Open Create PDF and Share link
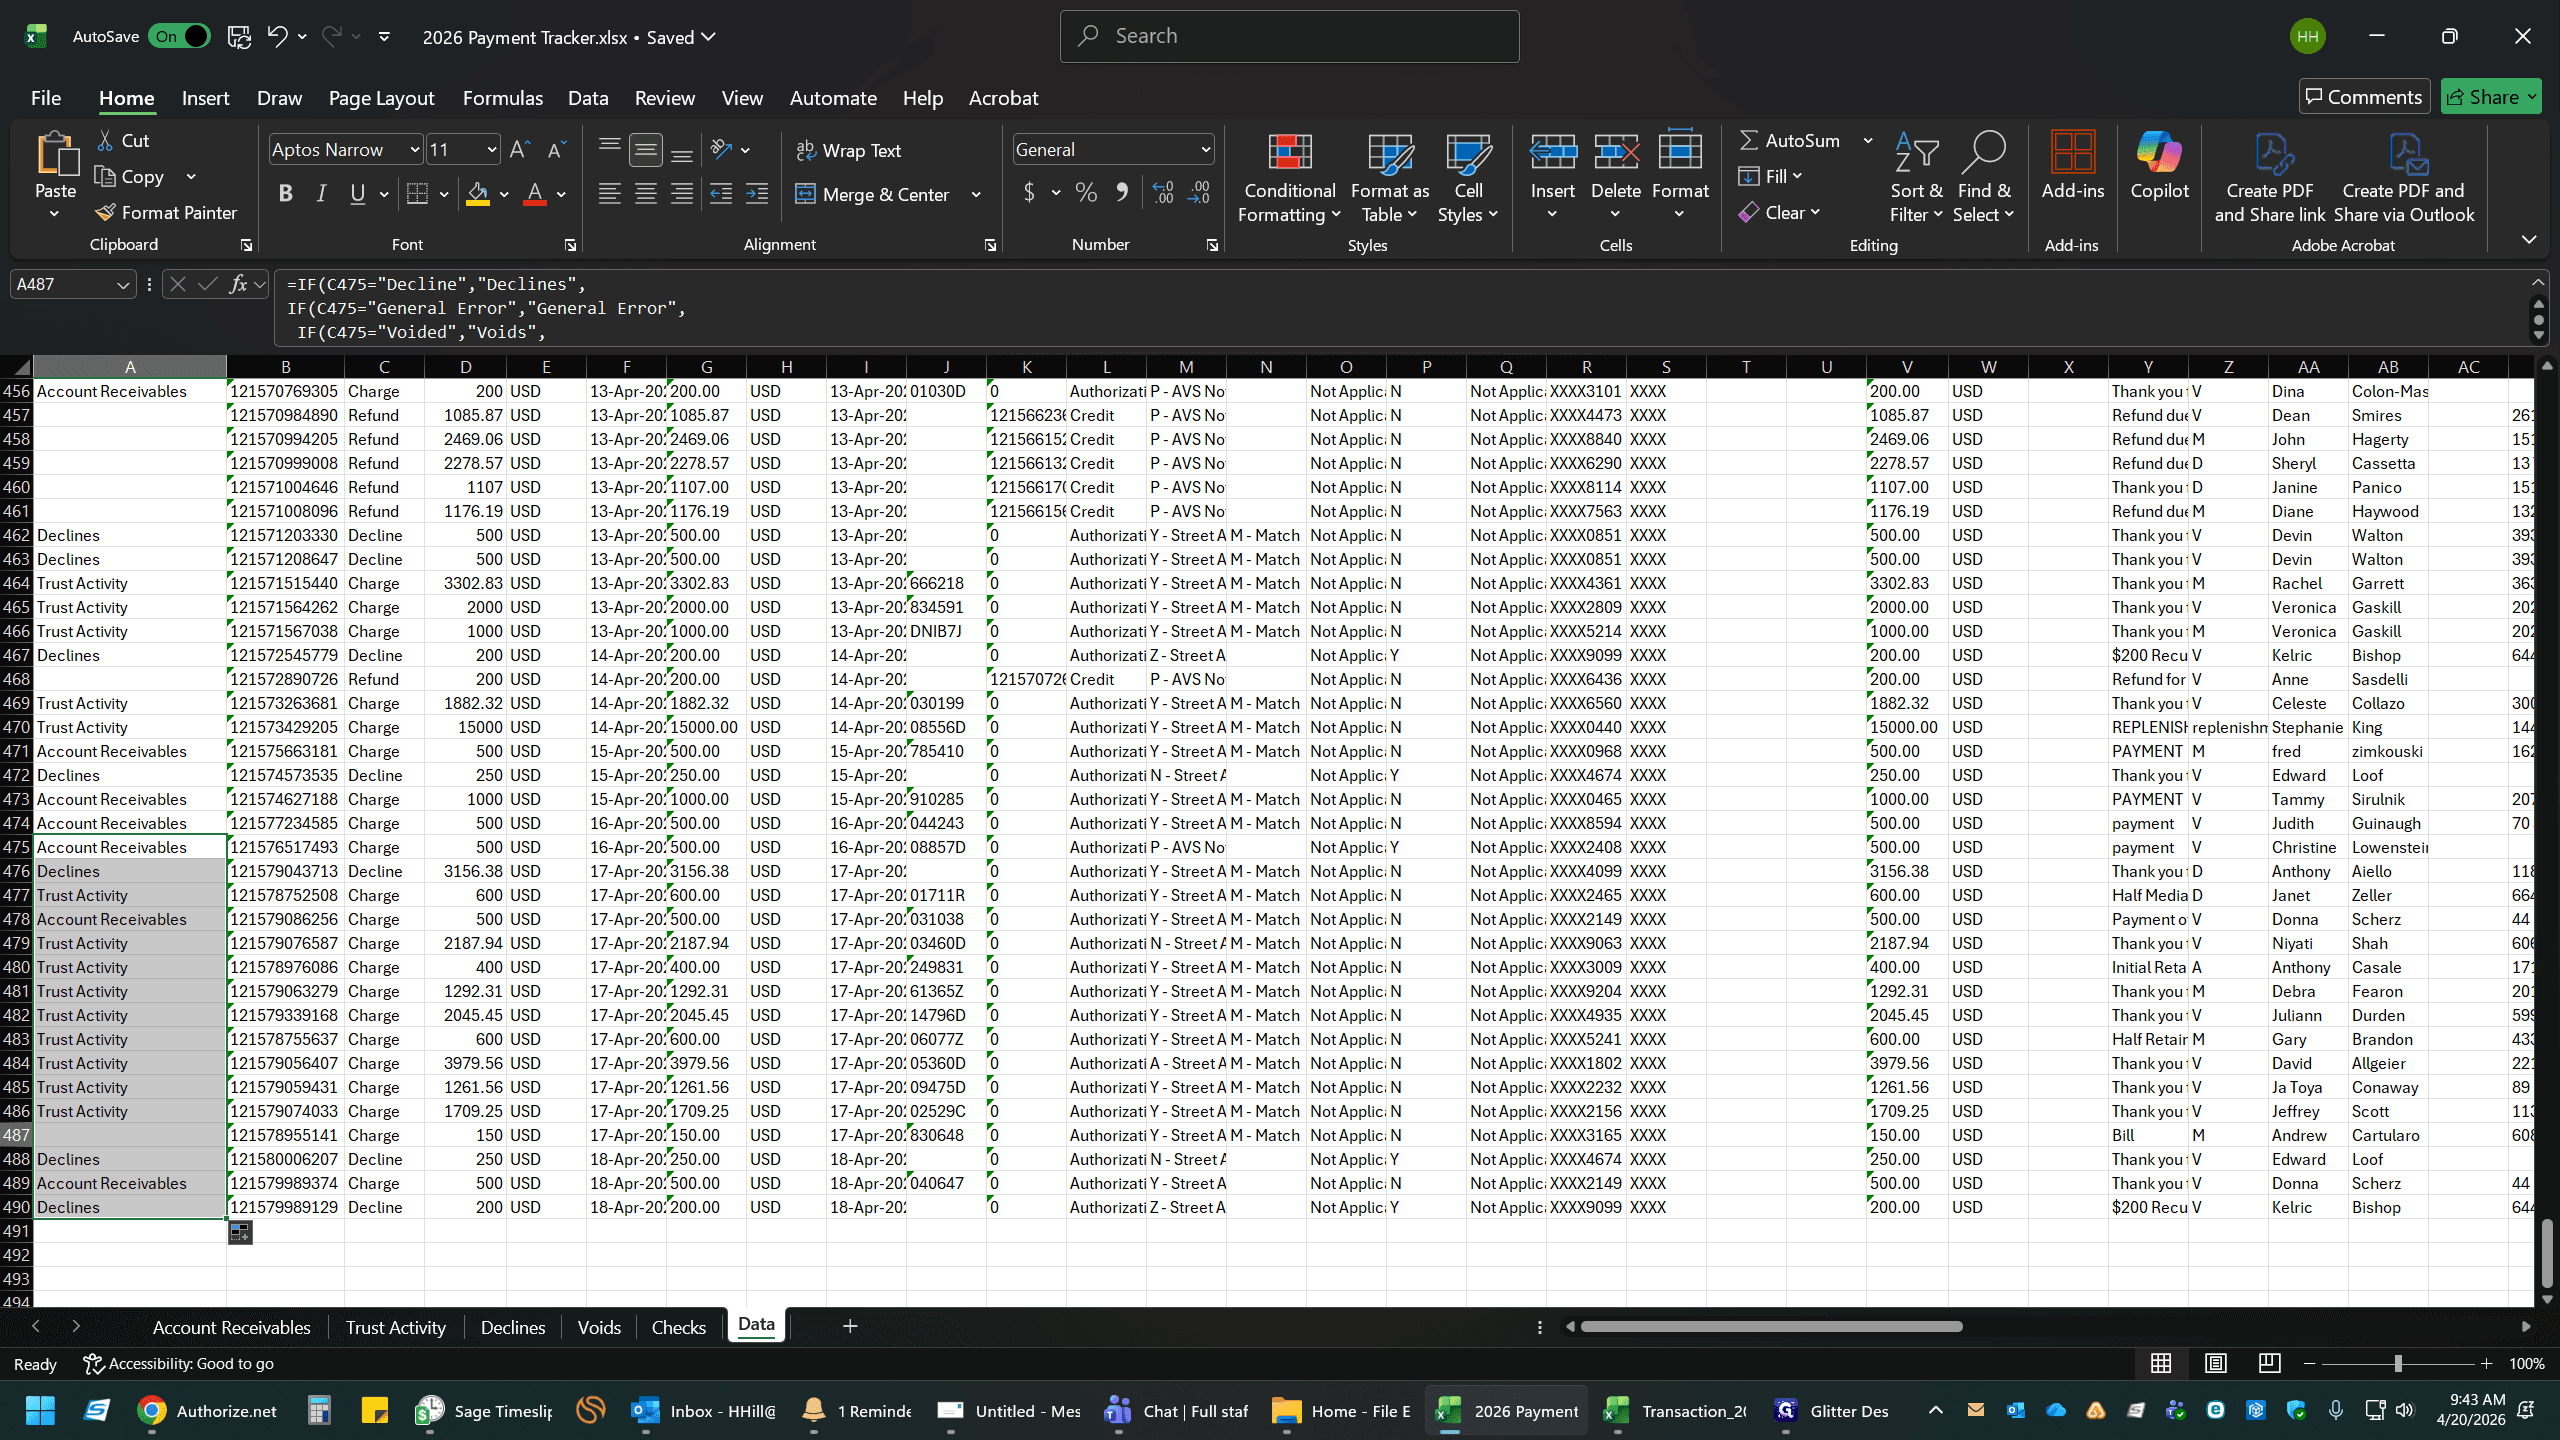The width and height of the screenshot is (2560, 1440). [x=2270, y=178]
